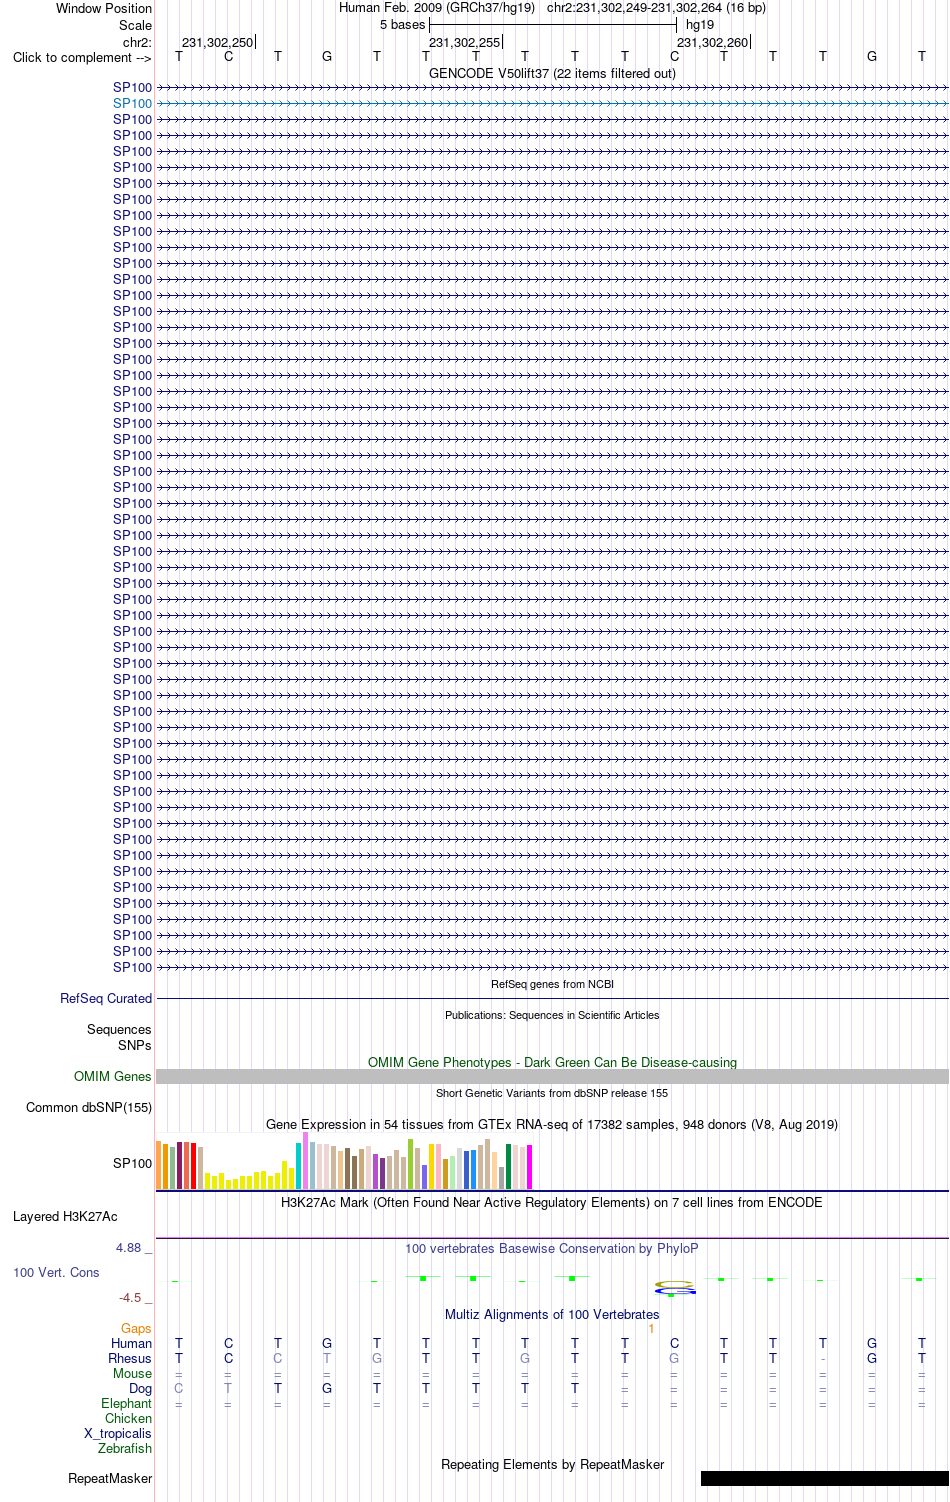950x1502 pixels.
Task: Select the Human alignment row label
Action: pyautogui.click(x=131, y=1343)
